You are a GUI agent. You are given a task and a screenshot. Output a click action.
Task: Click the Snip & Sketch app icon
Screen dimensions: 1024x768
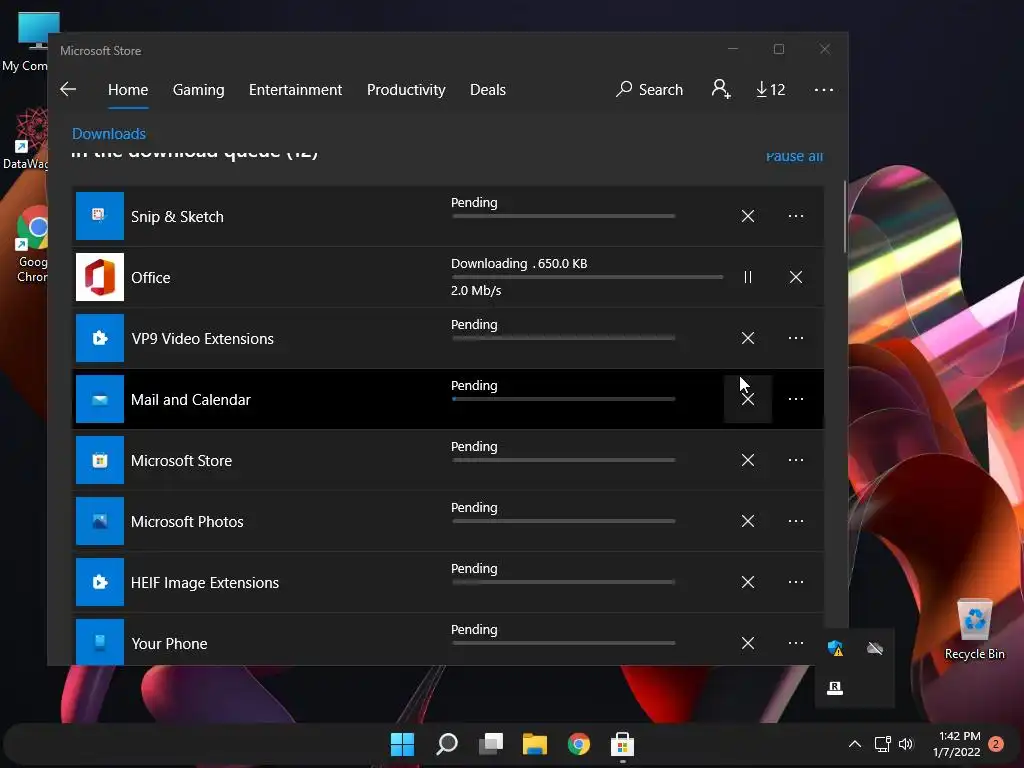point(100,216)
